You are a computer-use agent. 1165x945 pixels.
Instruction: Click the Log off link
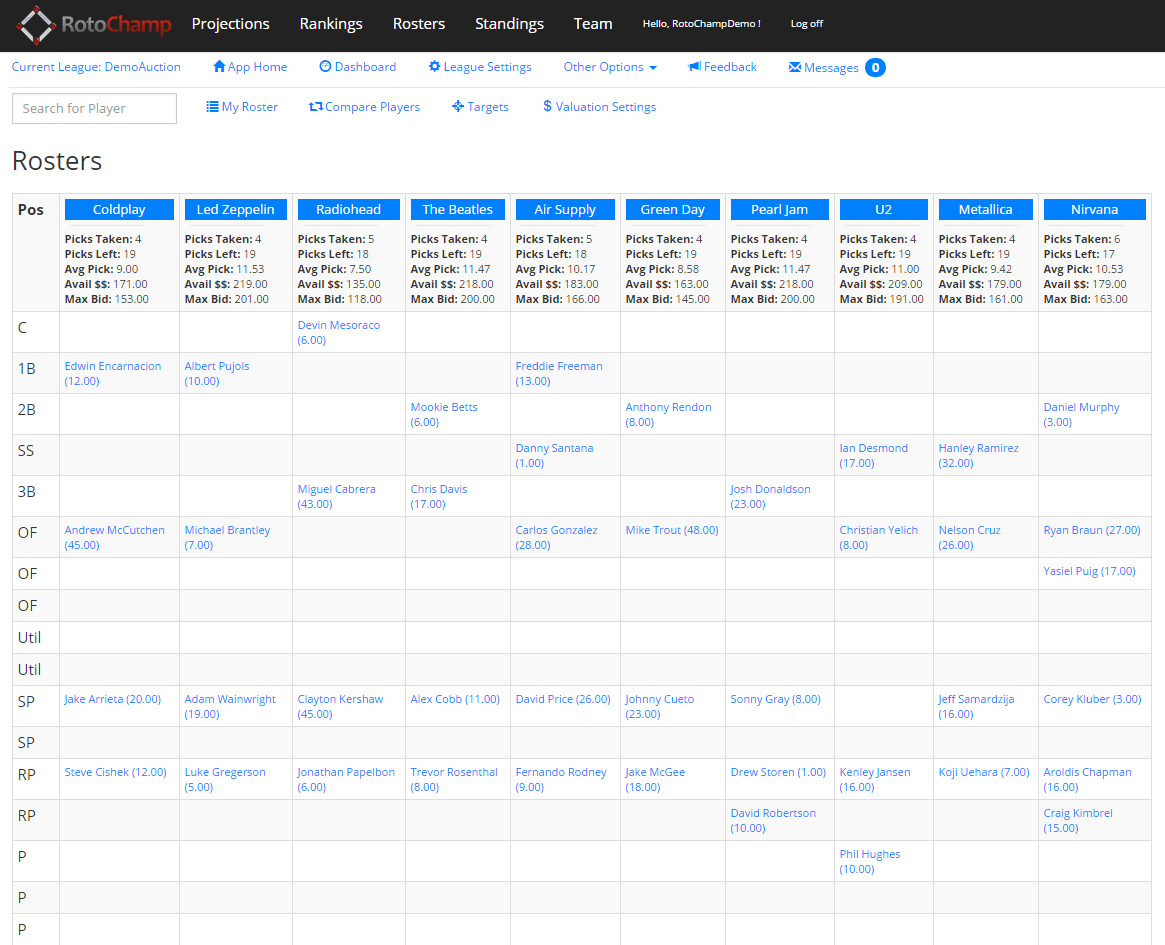click(807, 24)
